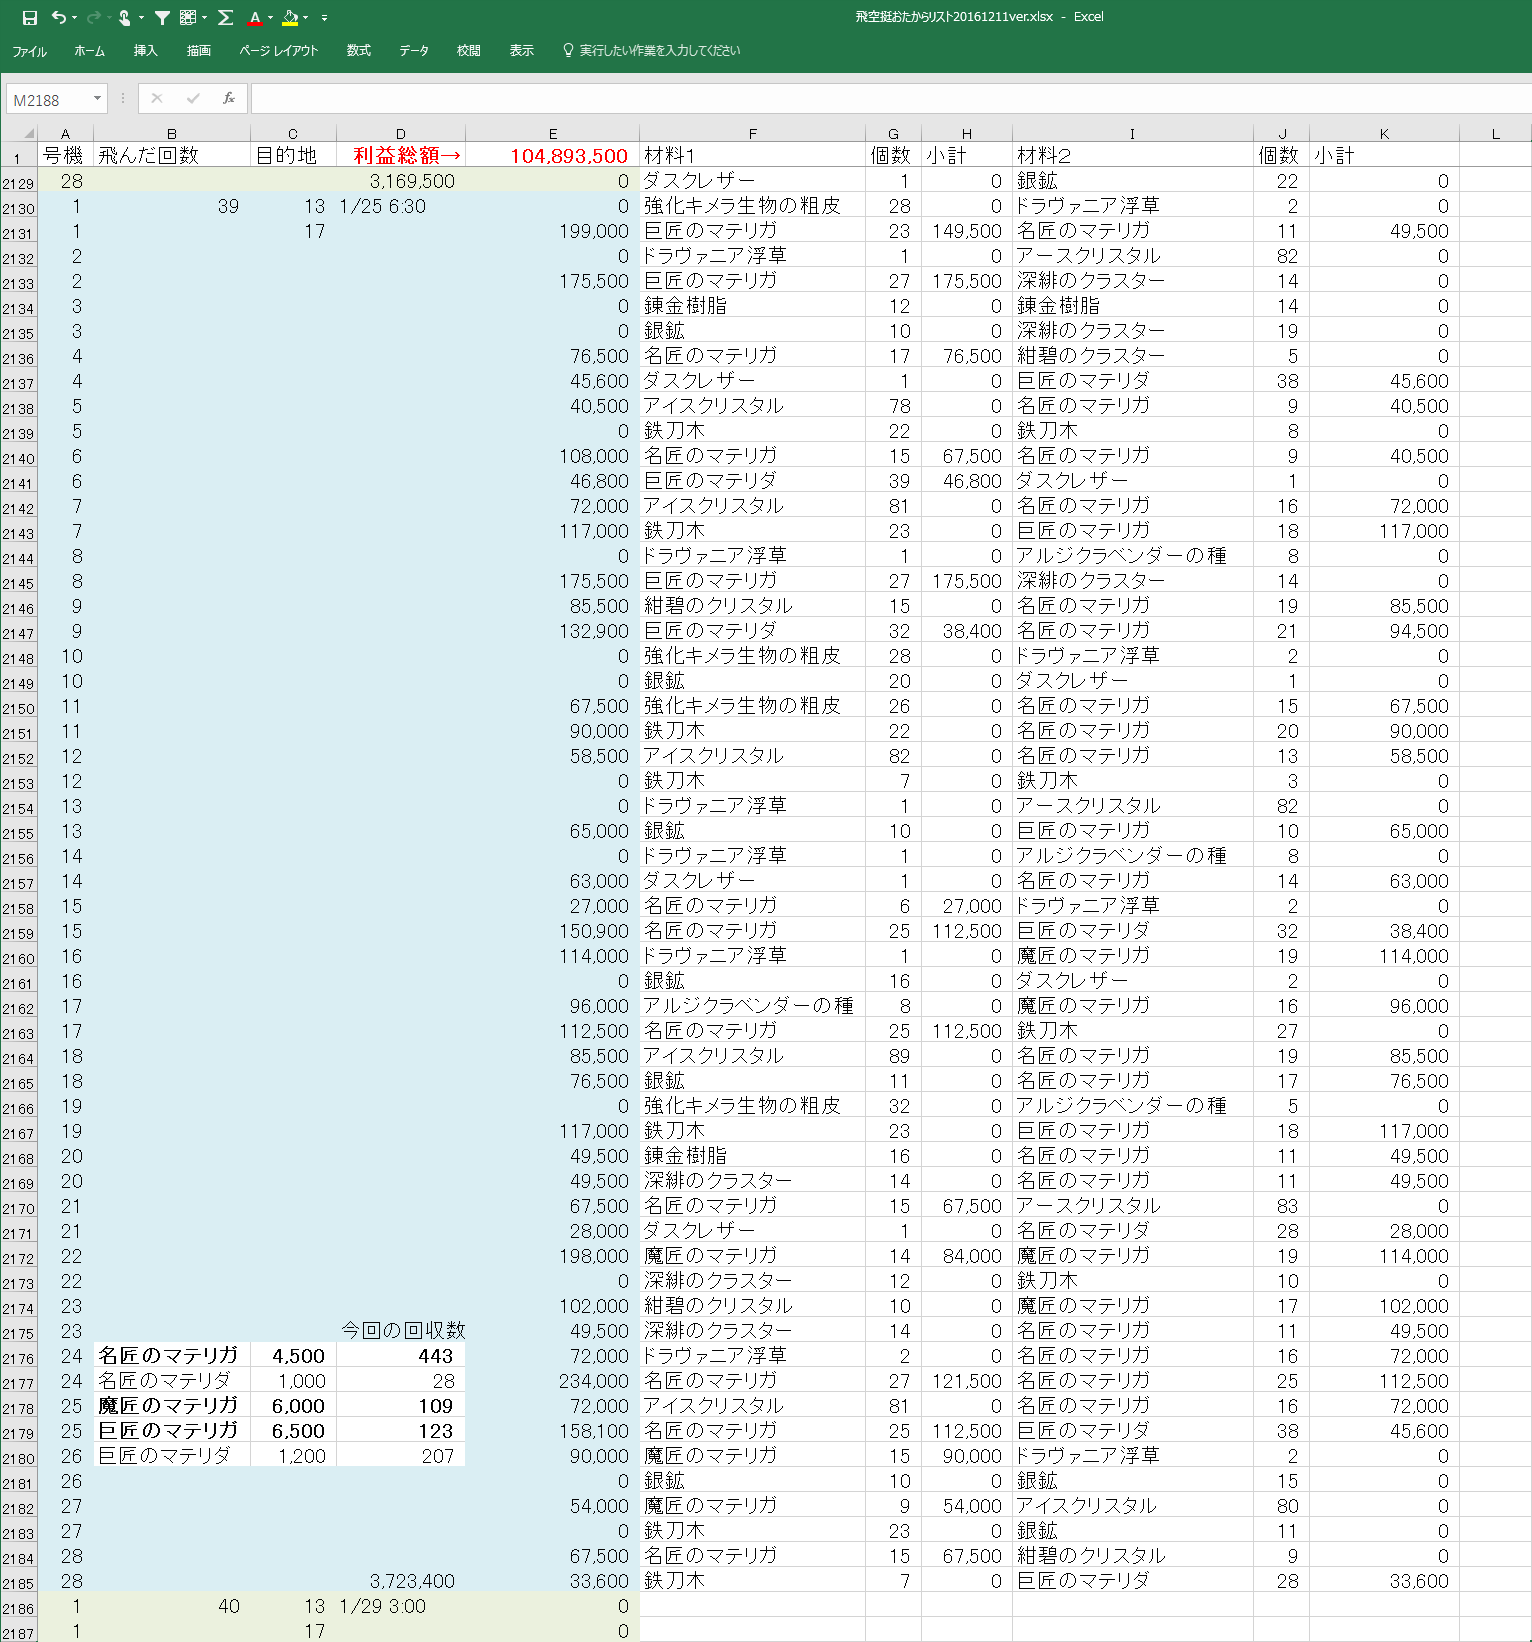This screenshot has width=1532, height=1642.
Task: Expand the fill color palette dropdown arrow
Action: (305, 17)
